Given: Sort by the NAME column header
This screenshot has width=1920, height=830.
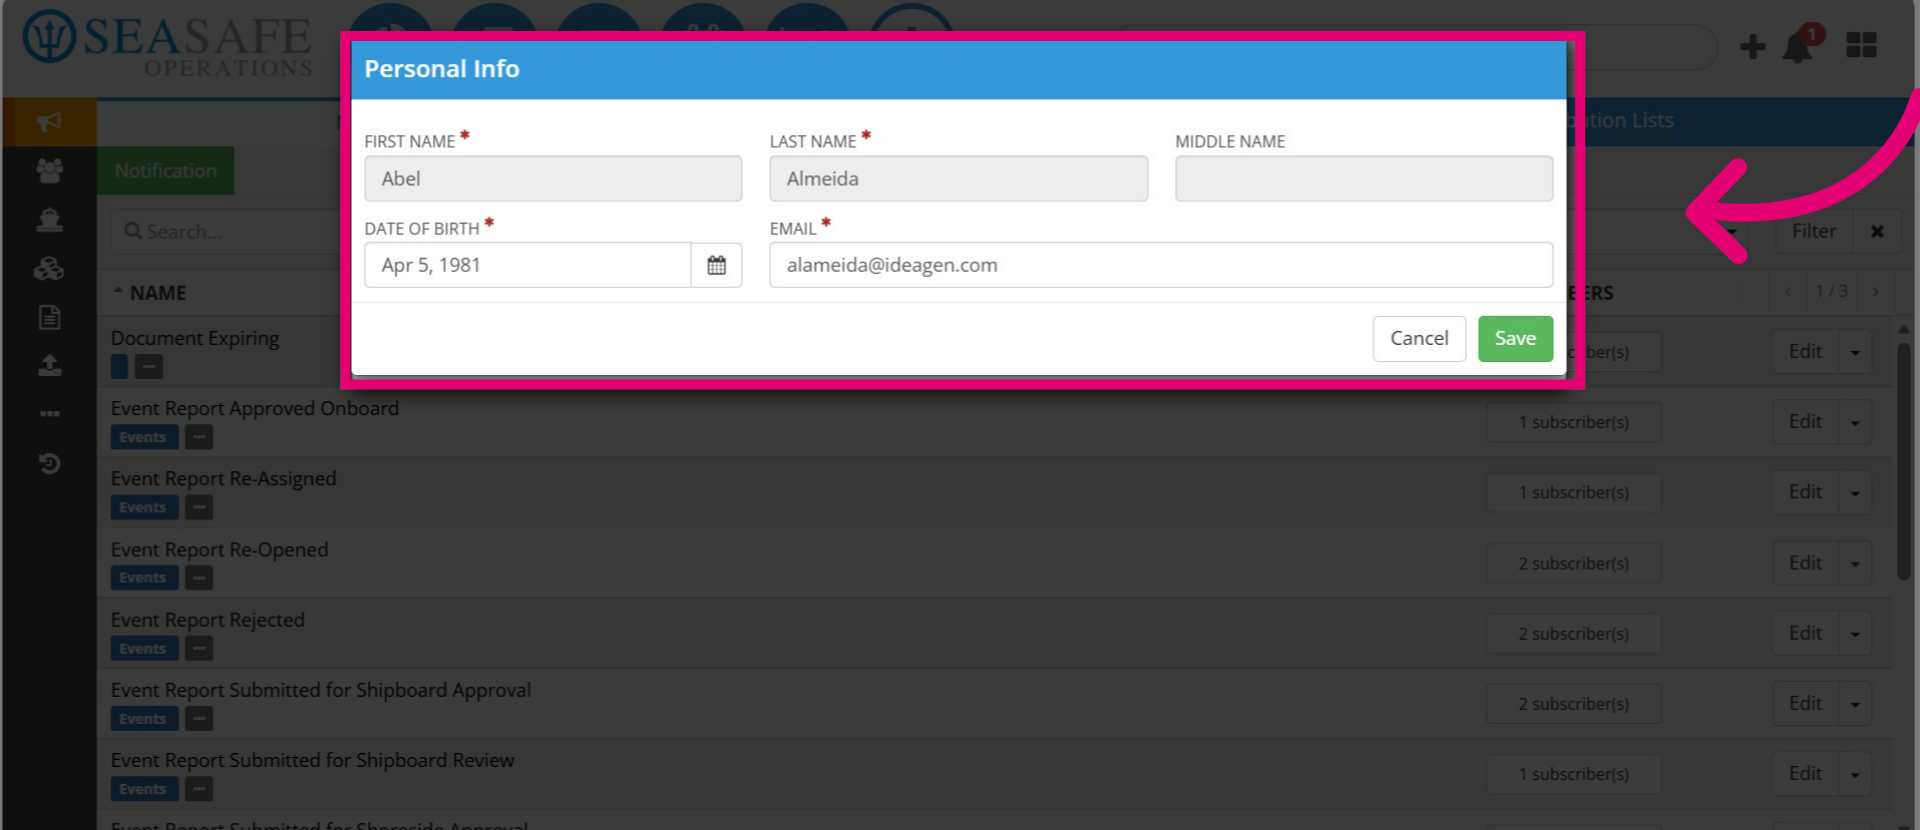Looking at the screenshot, I should [150, 293].
